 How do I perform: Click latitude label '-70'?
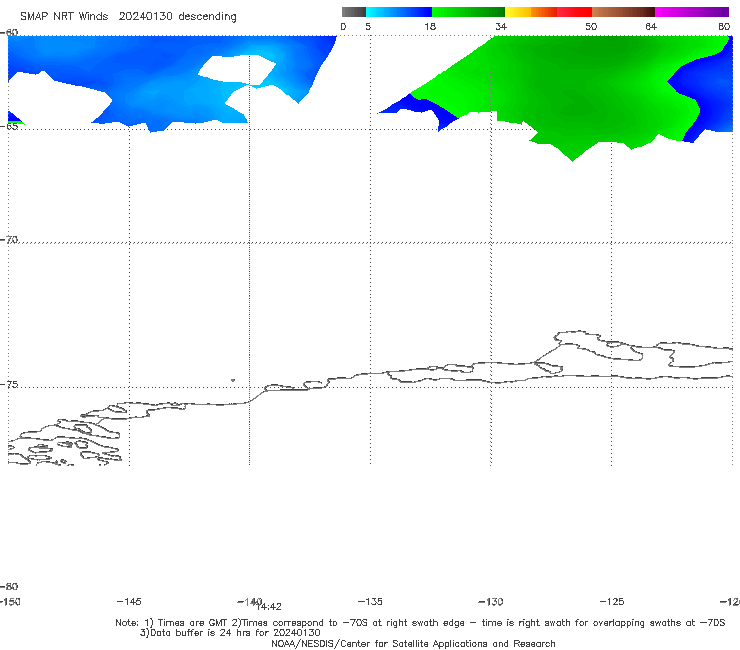[x=9, y=239]
